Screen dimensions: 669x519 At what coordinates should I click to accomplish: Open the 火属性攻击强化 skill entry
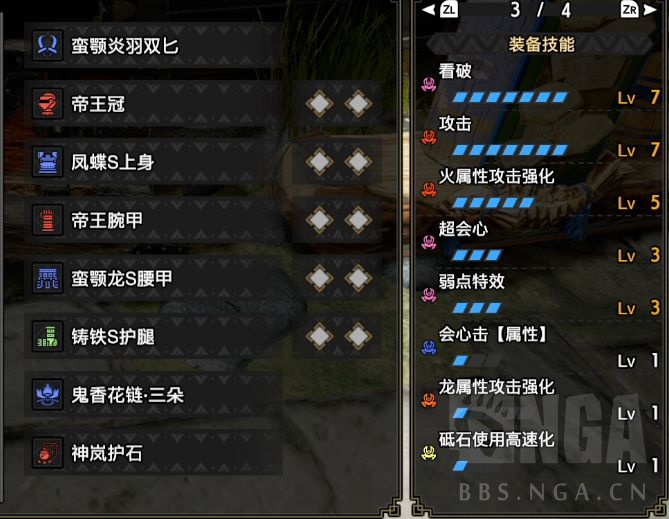[540, 189]
